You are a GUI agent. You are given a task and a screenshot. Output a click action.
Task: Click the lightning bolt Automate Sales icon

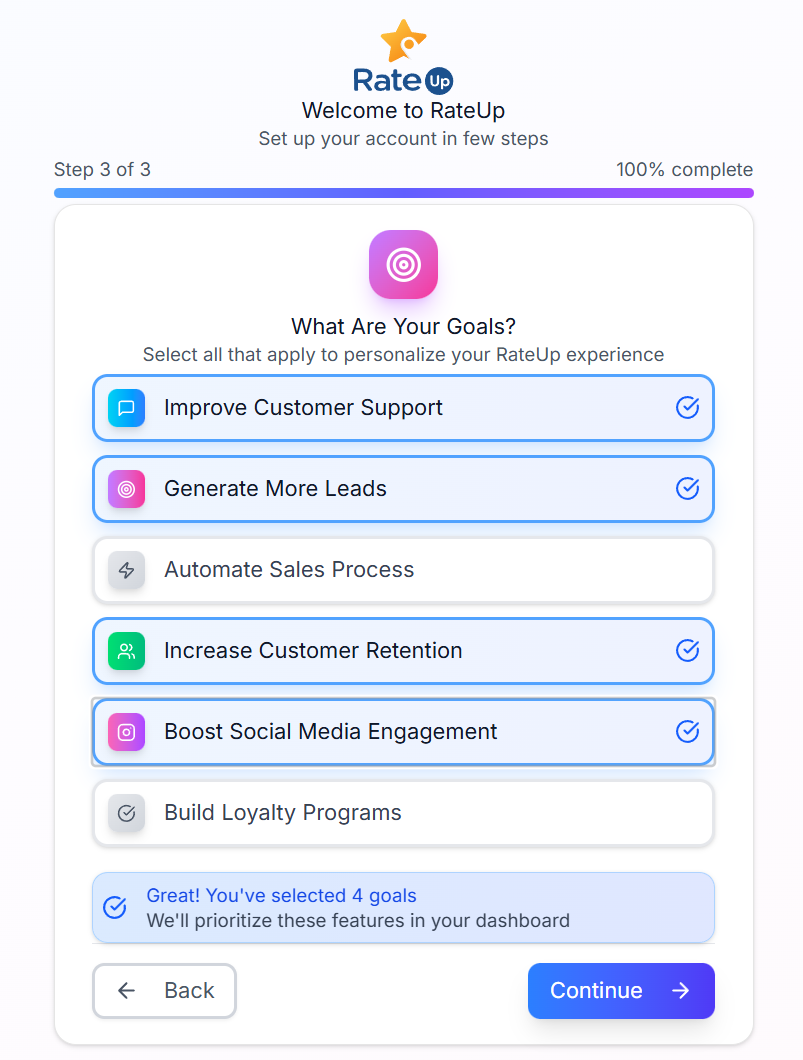coord(127,570)
